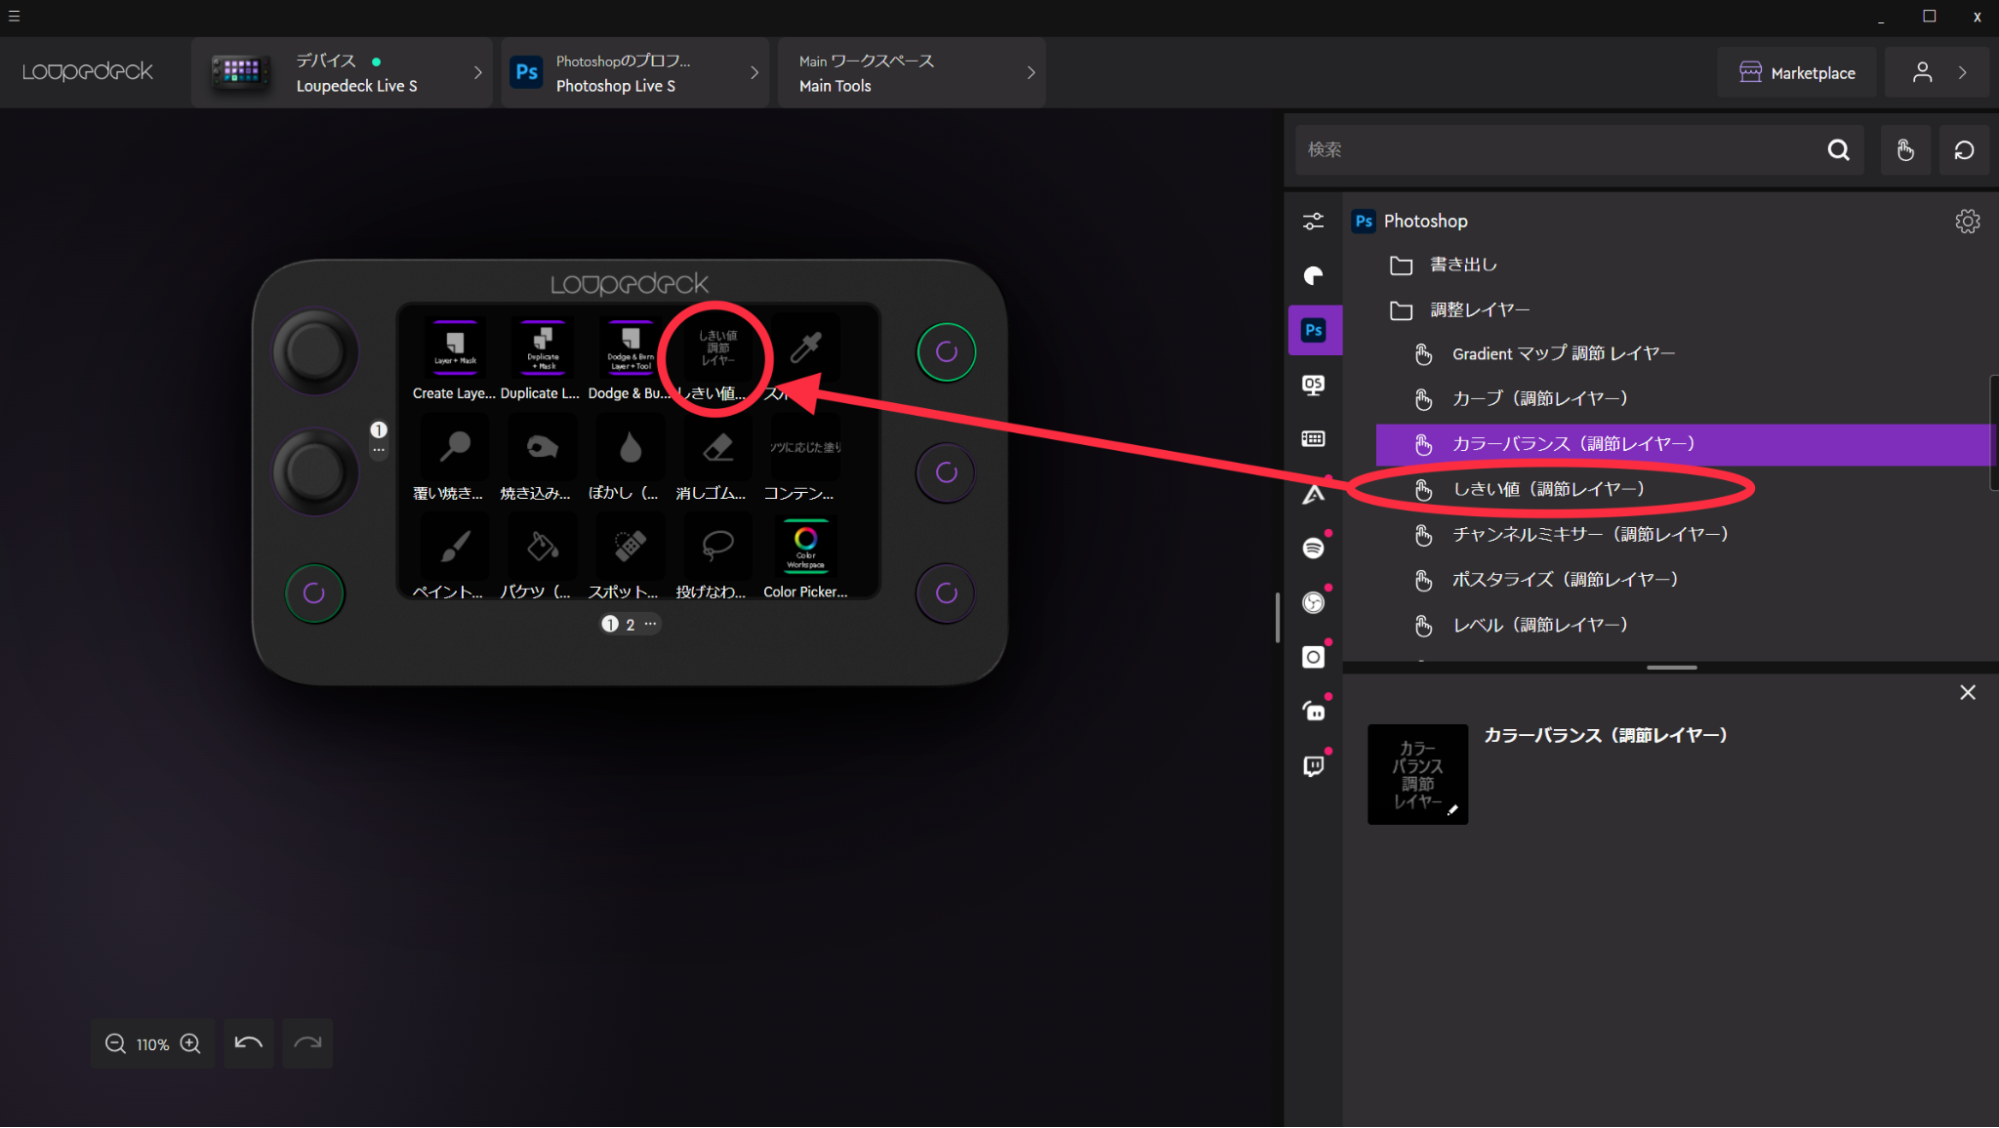1999x1128 pixels.
Task: Edit the カラーバランス action icon thumbnail
Action: (x=1417, y=775)
